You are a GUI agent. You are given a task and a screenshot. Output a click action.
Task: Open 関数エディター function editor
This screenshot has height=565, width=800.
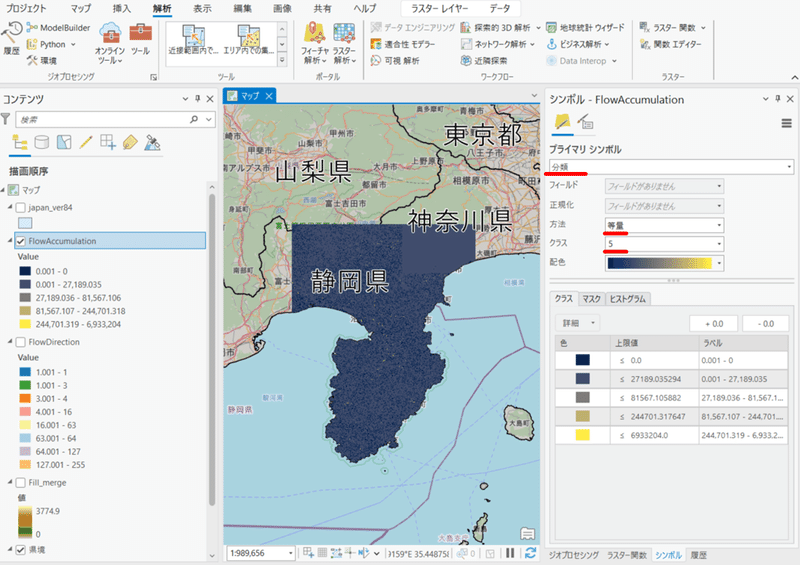(671, 44)
